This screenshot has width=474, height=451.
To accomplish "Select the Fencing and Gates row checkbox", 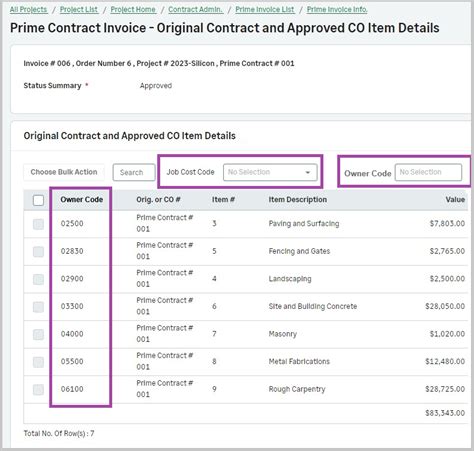I will 38,252.
